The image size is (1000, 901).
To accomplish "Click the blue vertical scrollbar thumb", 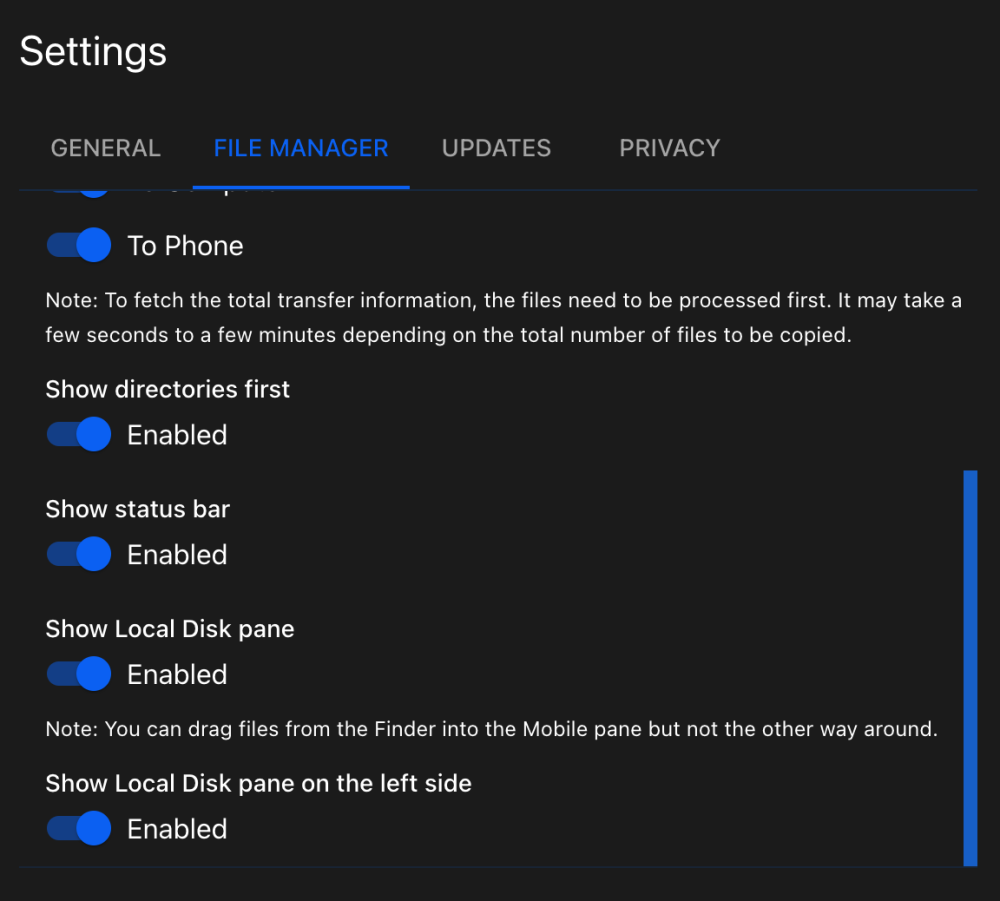I will (969, 667).
